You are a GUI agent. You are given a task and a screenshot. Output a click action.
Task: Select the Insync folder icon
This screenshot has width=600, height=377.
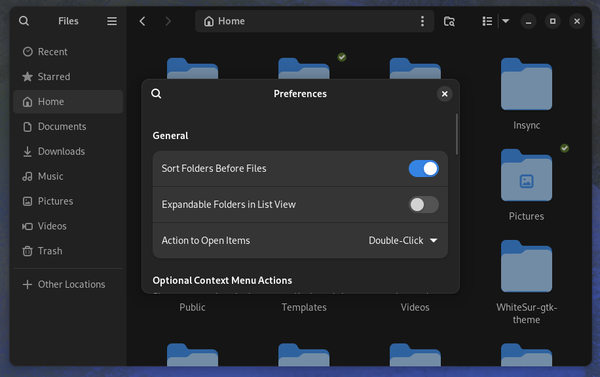[x=527, y=84]
